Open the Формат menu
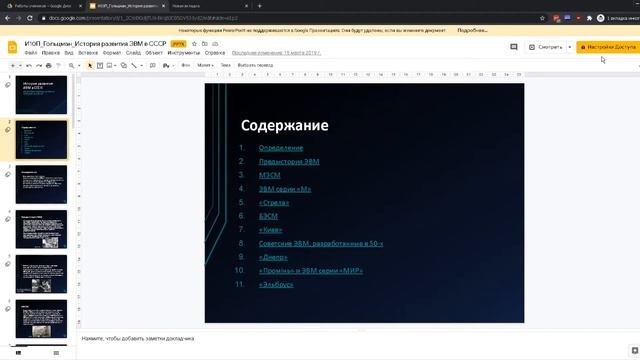The height and width of the screenshot is (360, 640). [112, 53]
